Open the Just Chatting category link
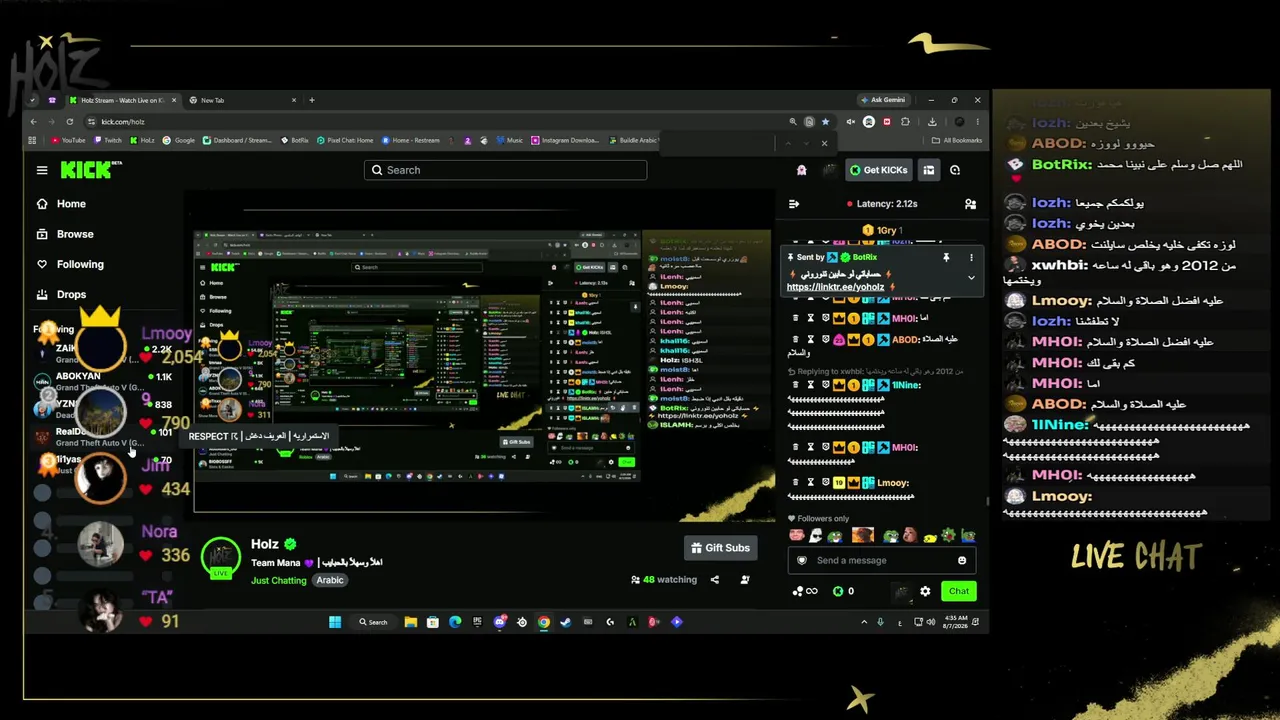 [279, 580]
